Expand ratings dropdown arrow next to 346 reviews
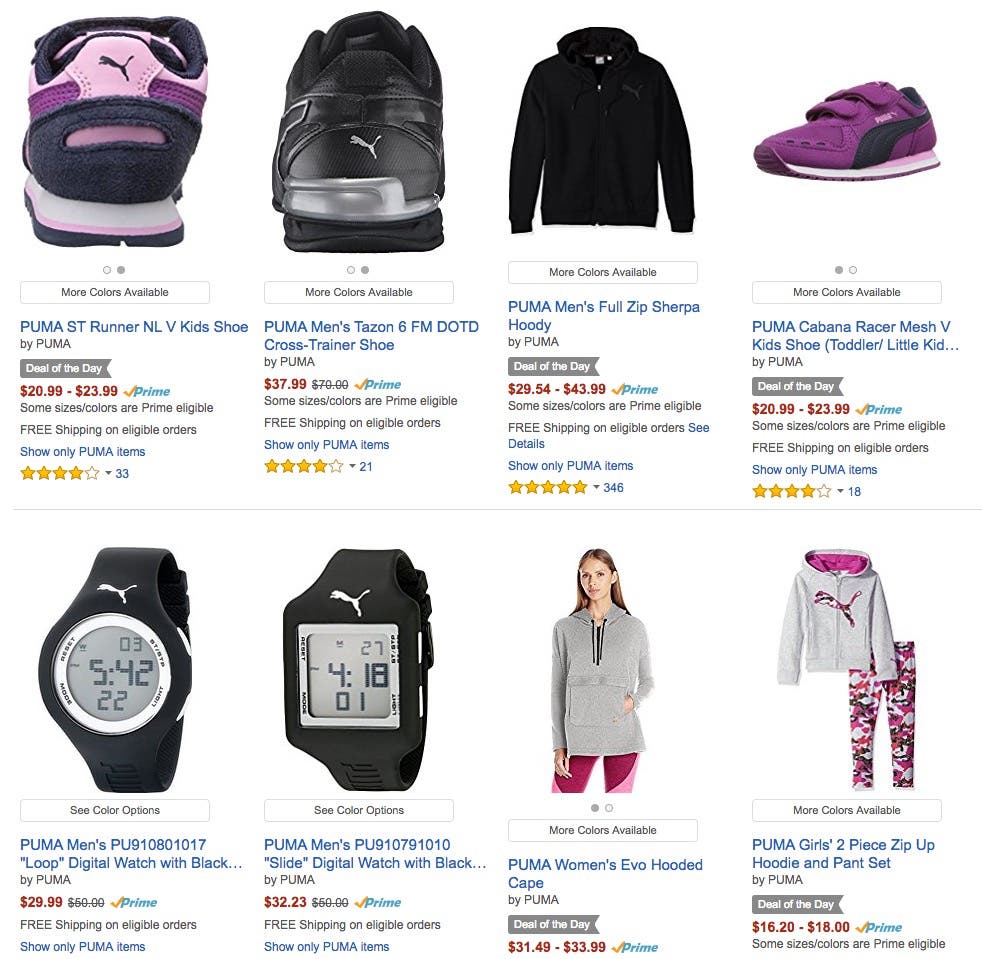This screenshot has height=959, width=982. click(596, 487)
